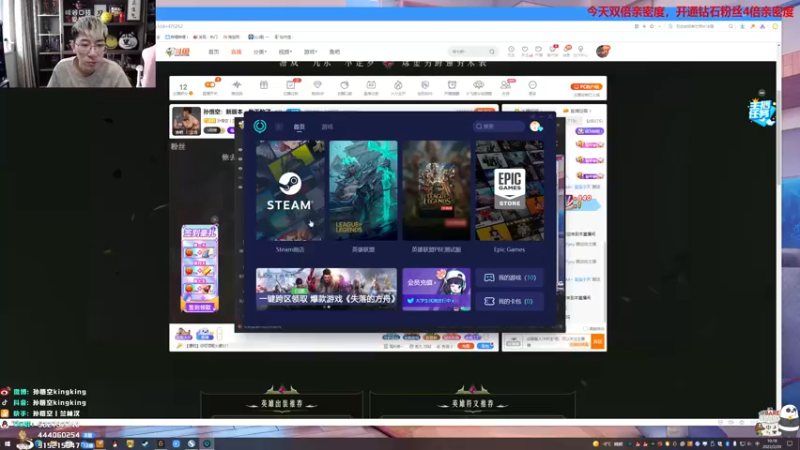Open the location pin icon in Douyu header
The height and width of the screenshot is (450, 800).
click(581, 50)
